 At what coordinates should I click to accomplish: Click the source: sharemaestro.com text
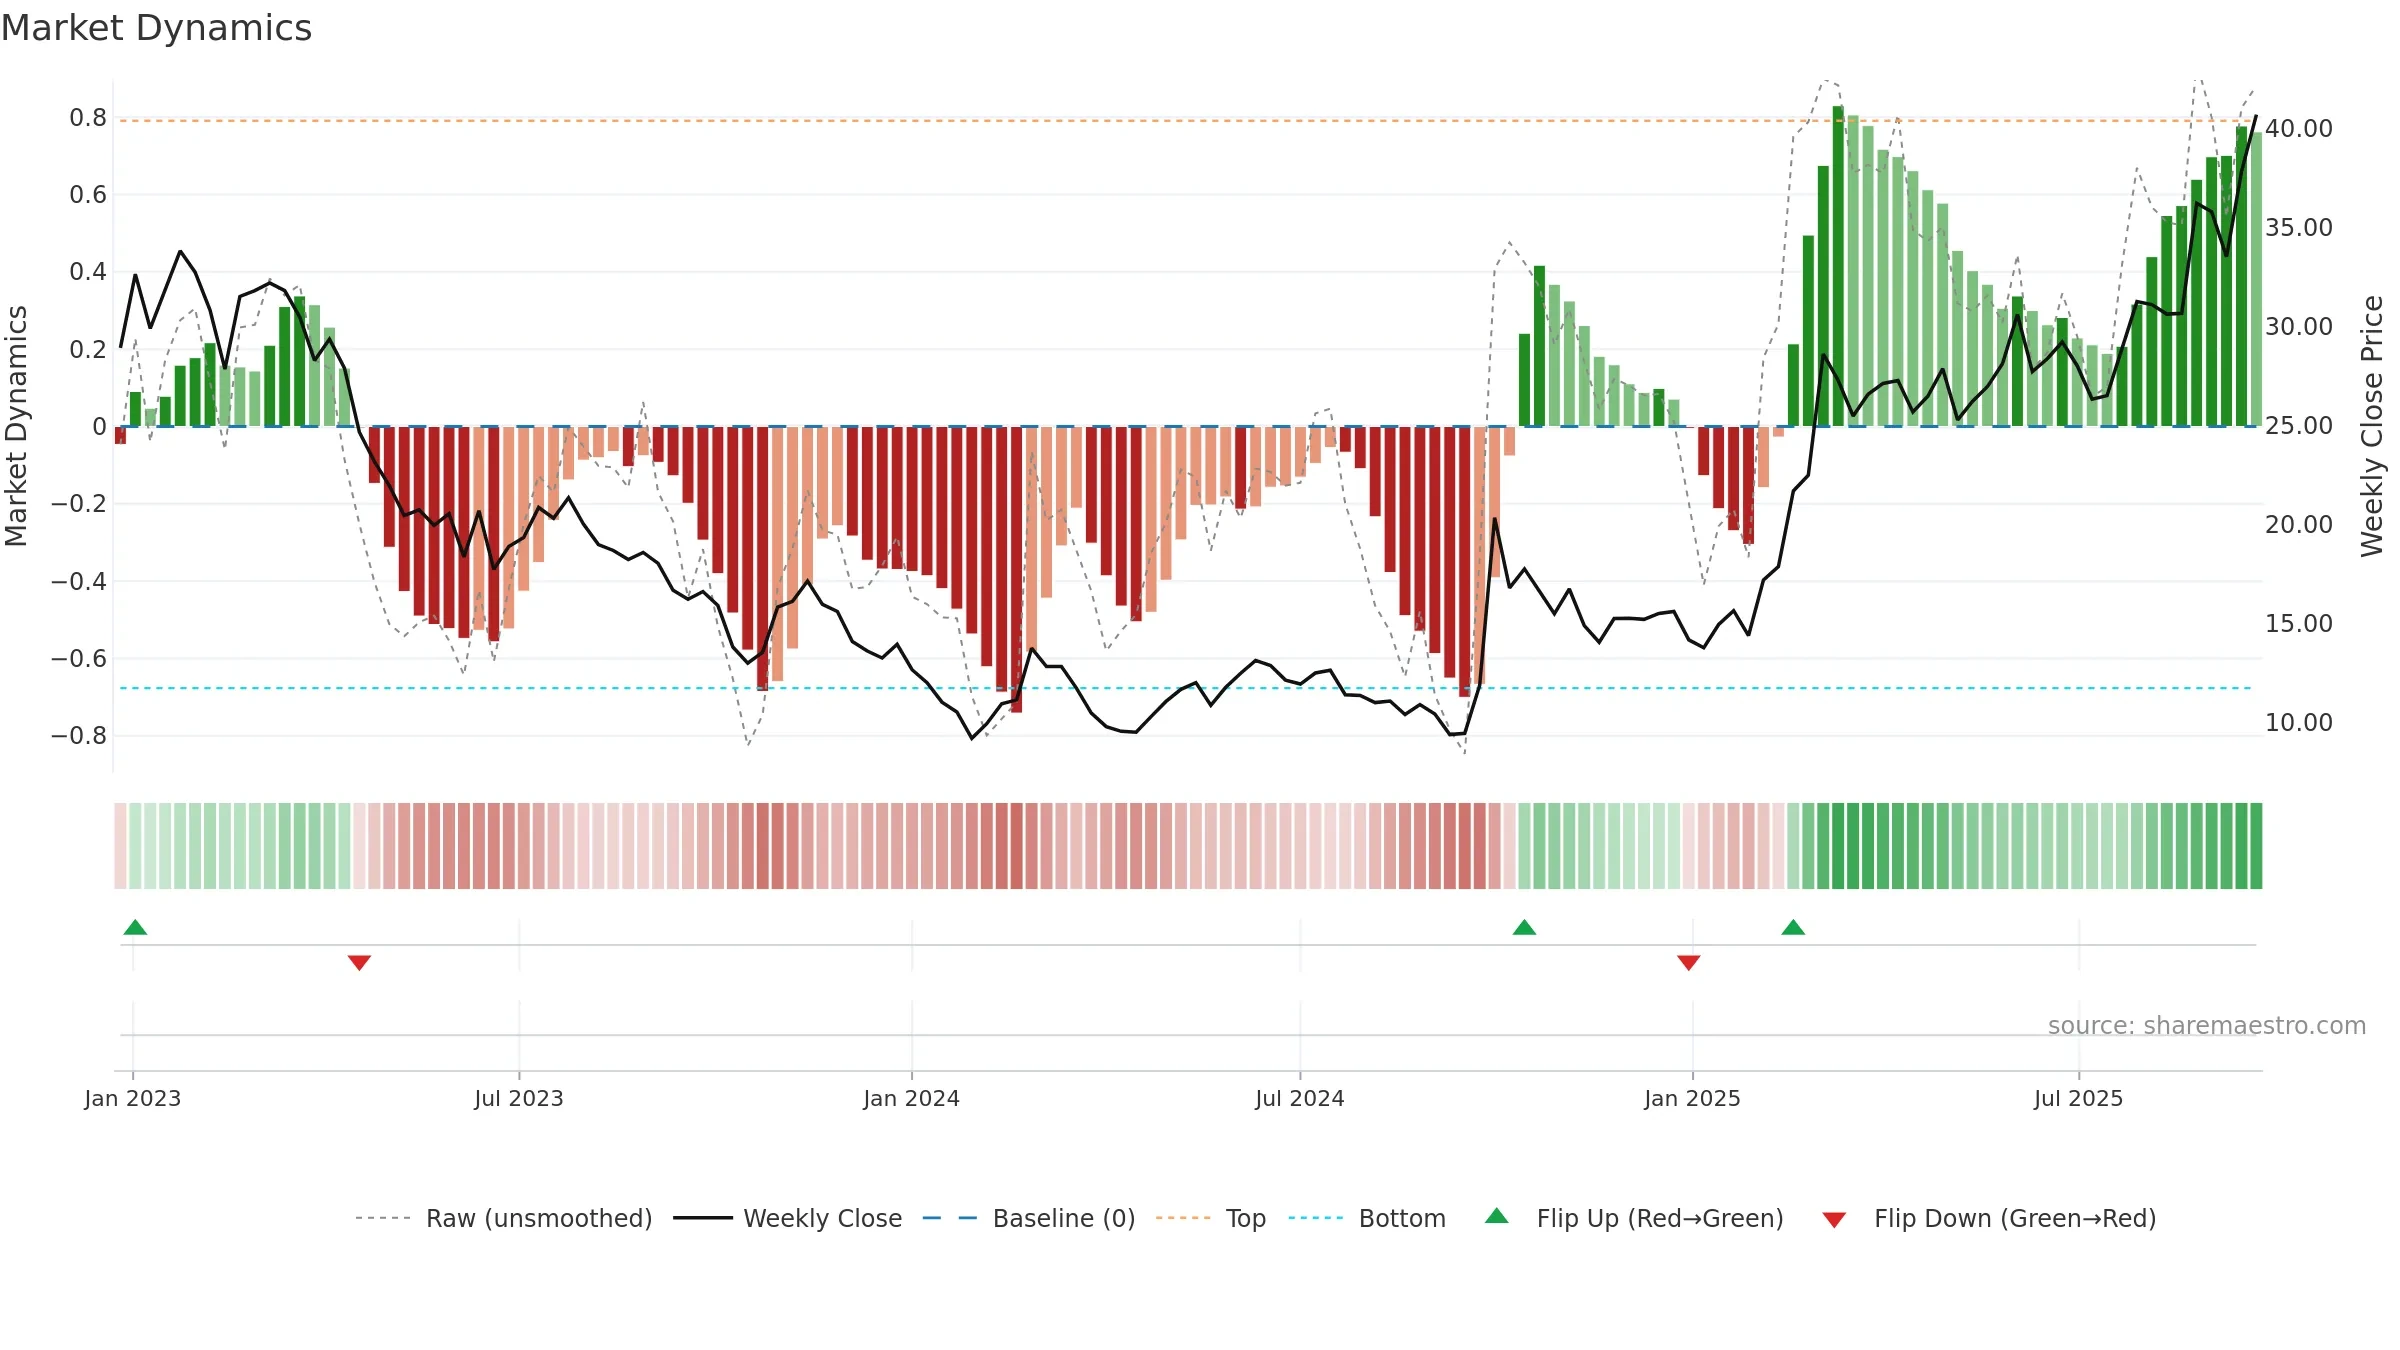(x=2207, y=1025)
